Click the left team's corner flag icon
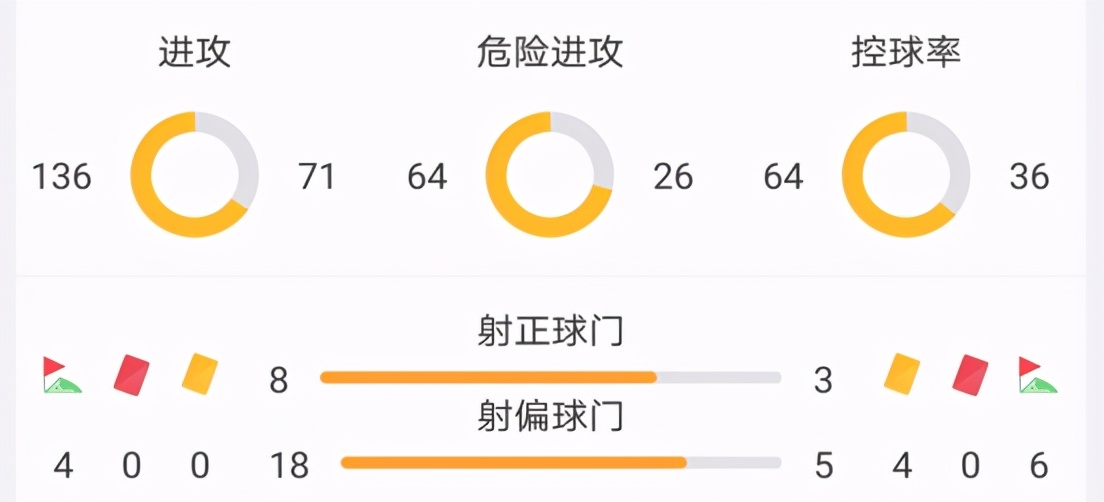Image resolution: width=1104 pixels, height=502 pixels. [62, 375]
